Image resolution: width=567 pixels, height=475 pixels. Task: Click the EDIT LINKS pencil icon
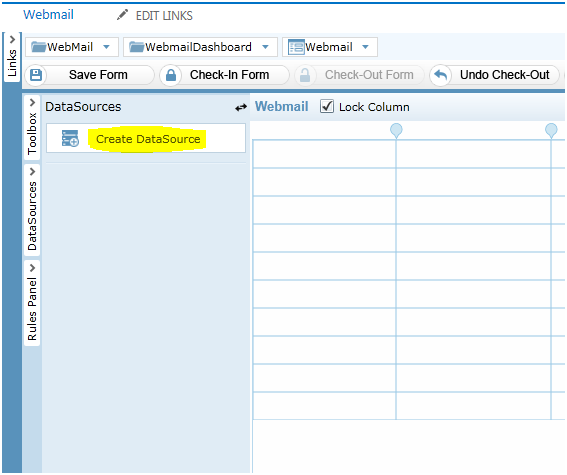tap(122, 15)
